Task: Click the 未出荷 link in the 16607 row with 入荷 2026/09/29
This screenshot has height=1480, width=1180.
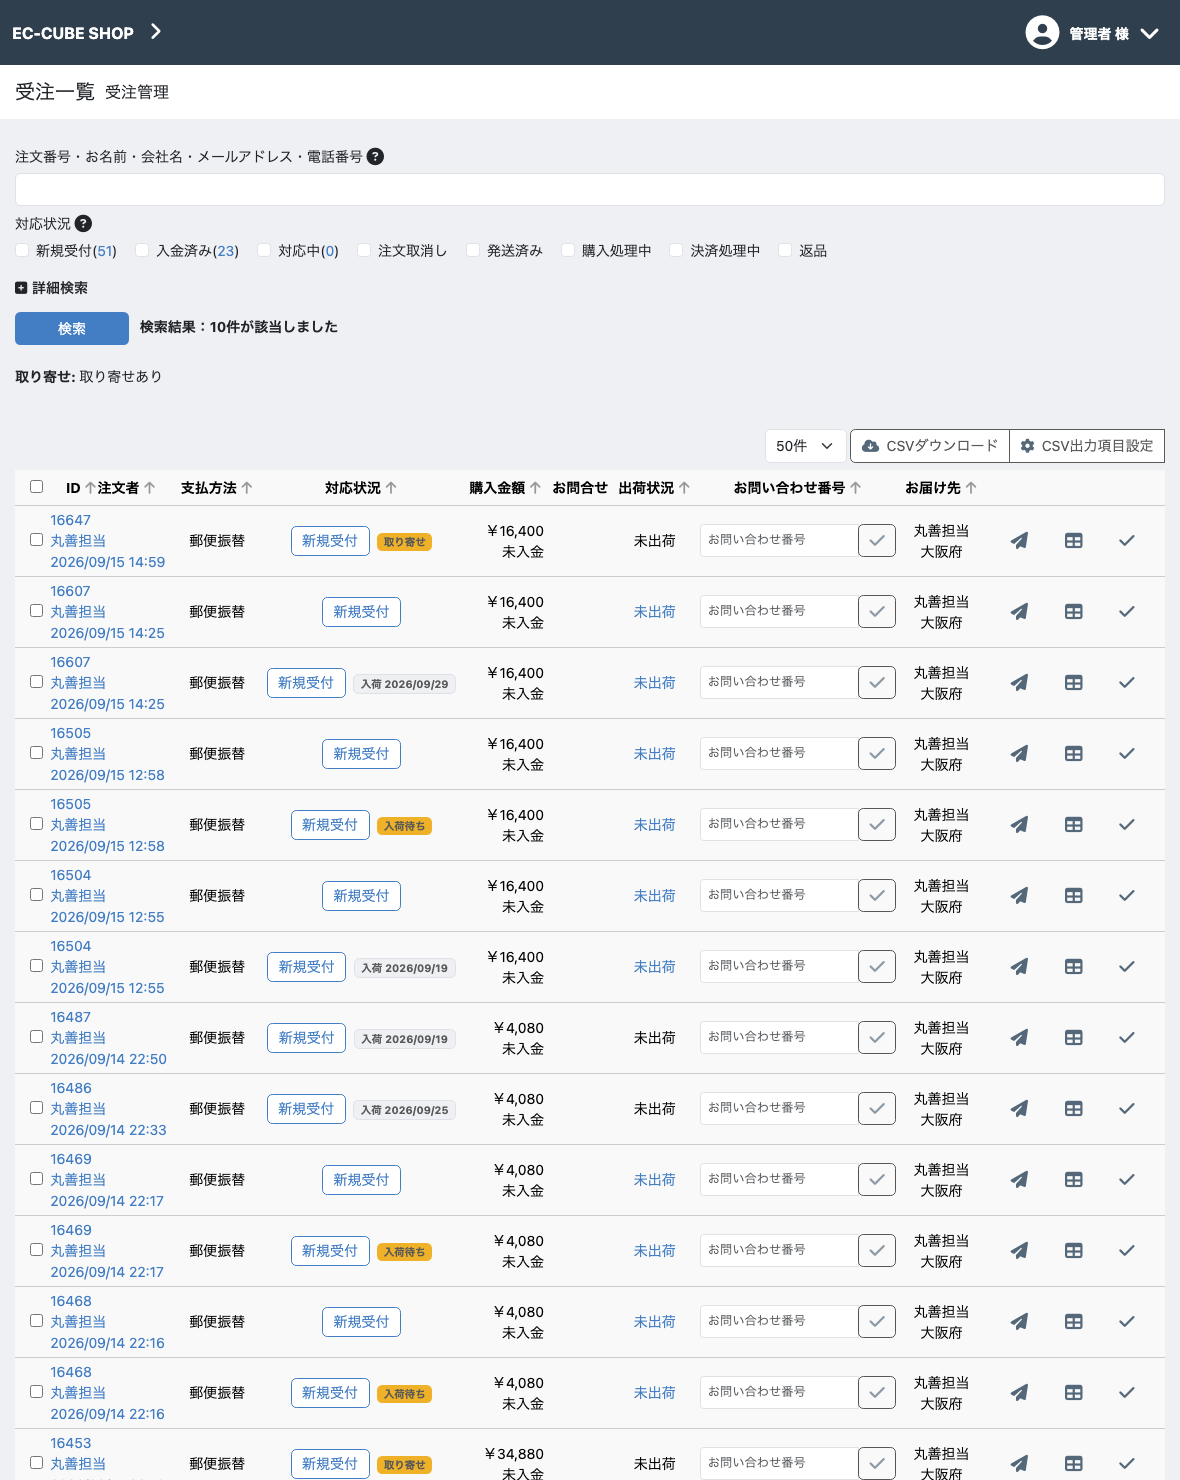Action: 655,683
